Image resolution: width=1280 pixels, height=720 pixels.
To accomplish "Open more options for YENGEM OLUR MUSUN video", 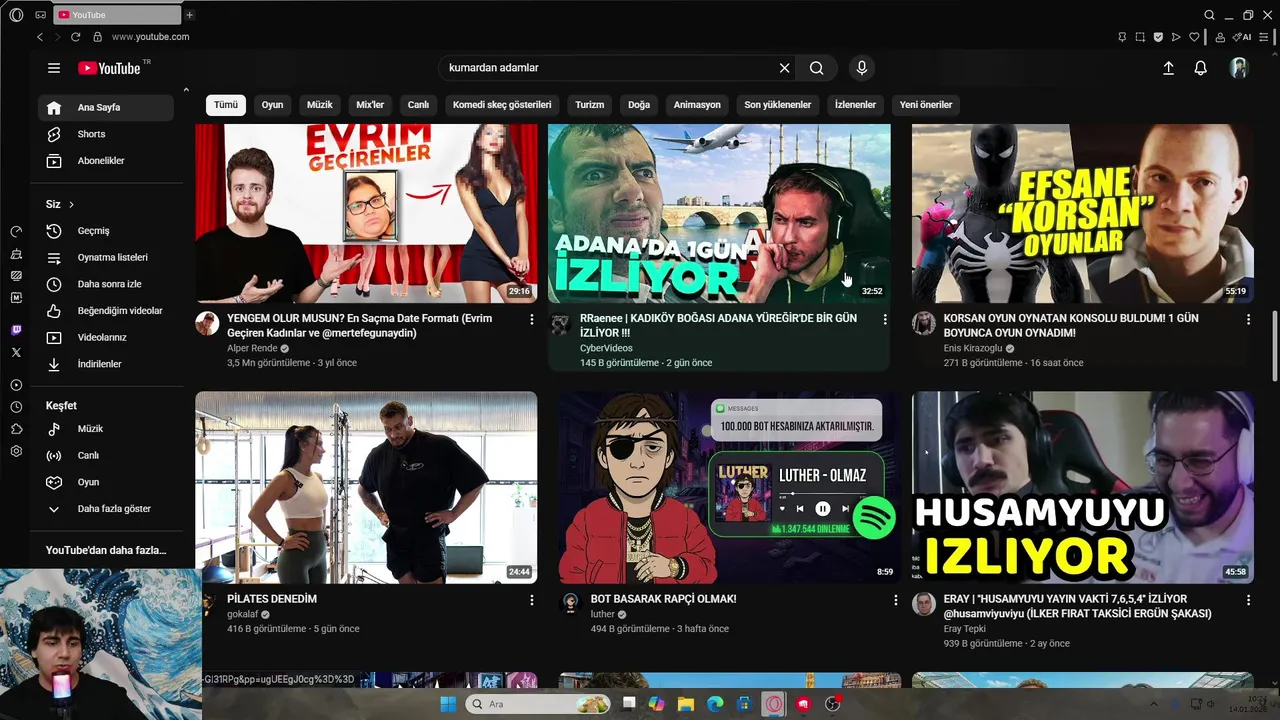I will click(532, 319).
